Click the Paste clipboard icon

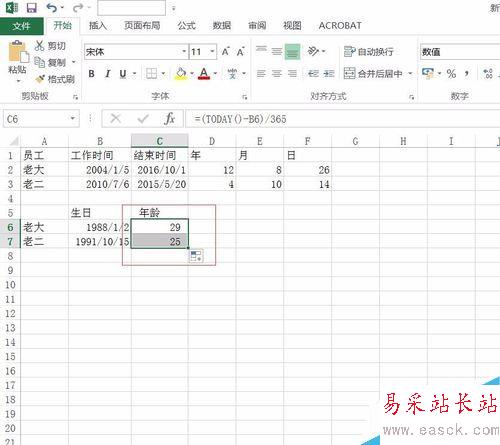[x=18, y=52]
